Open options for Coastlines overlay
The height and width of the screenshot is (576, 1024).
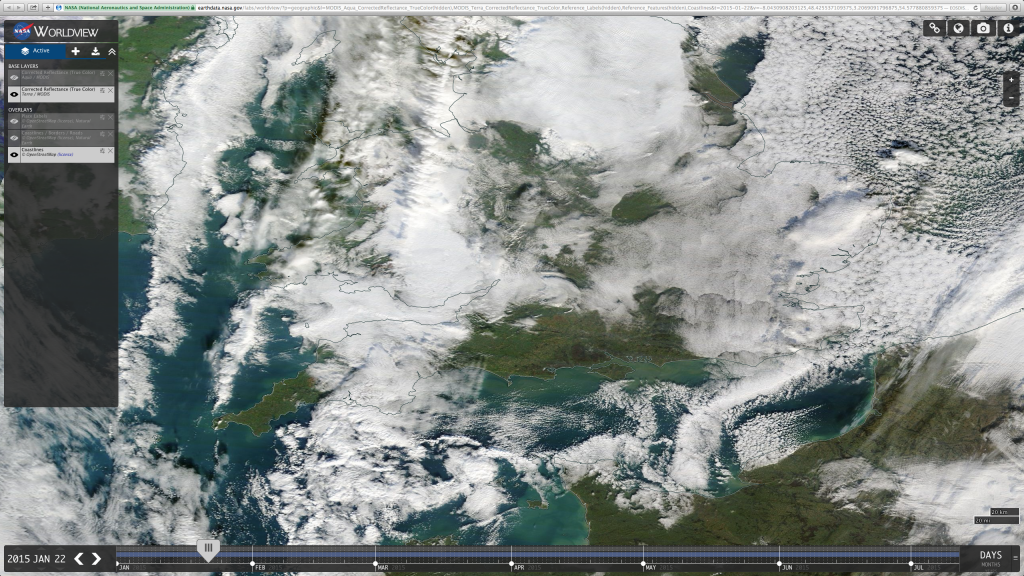point(103,151)
